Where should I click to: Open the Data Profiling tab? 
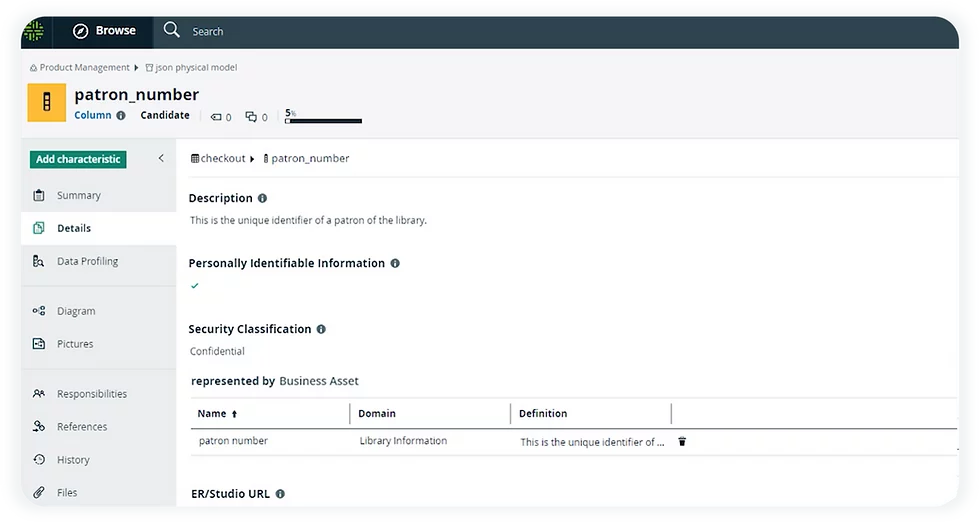click(x=99, y=261)
